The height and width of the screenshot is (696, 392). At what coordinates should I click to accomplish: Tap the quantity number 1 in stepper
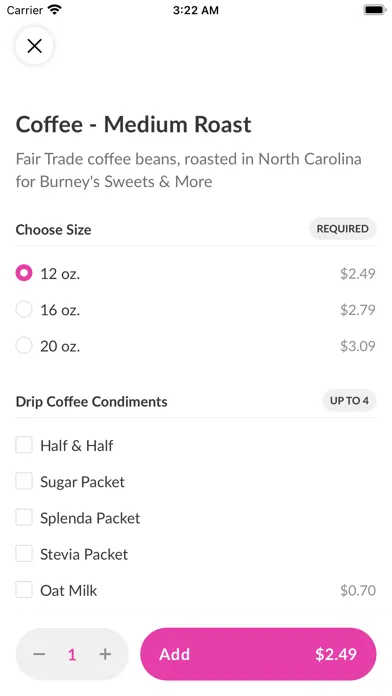[72, 654]
